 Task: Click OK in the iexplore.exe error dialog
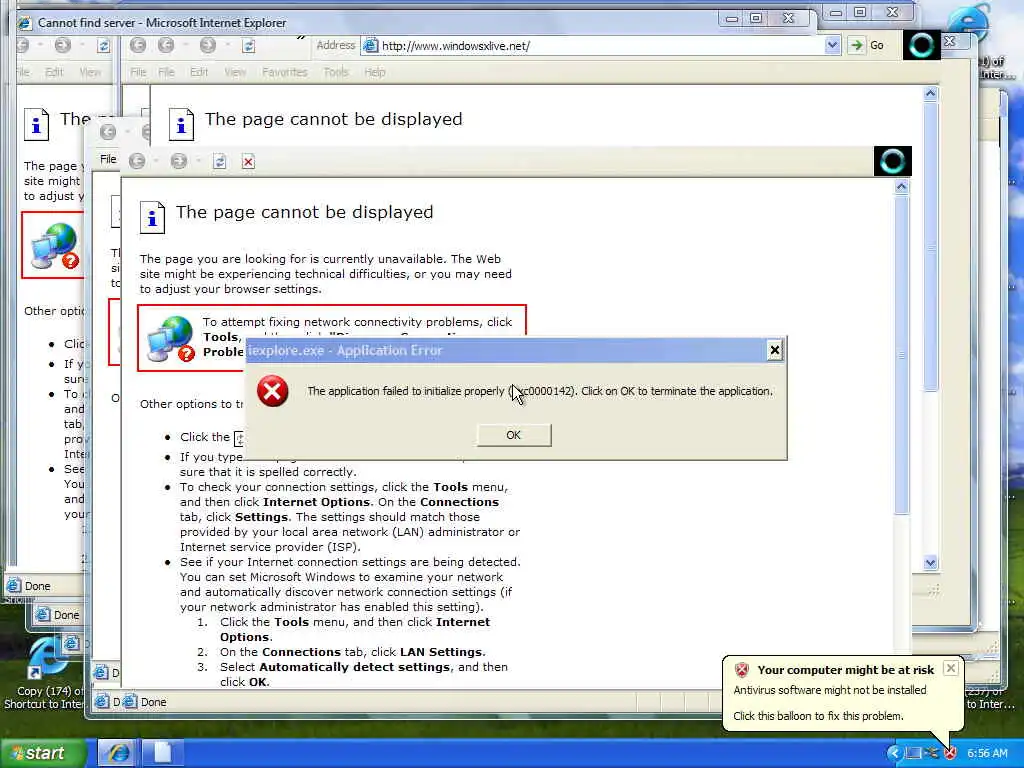coord(513,435)
